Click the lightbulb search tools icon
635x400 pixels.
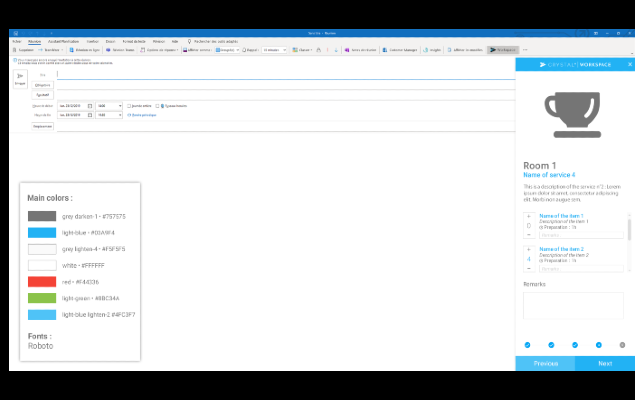coord(189,41)
